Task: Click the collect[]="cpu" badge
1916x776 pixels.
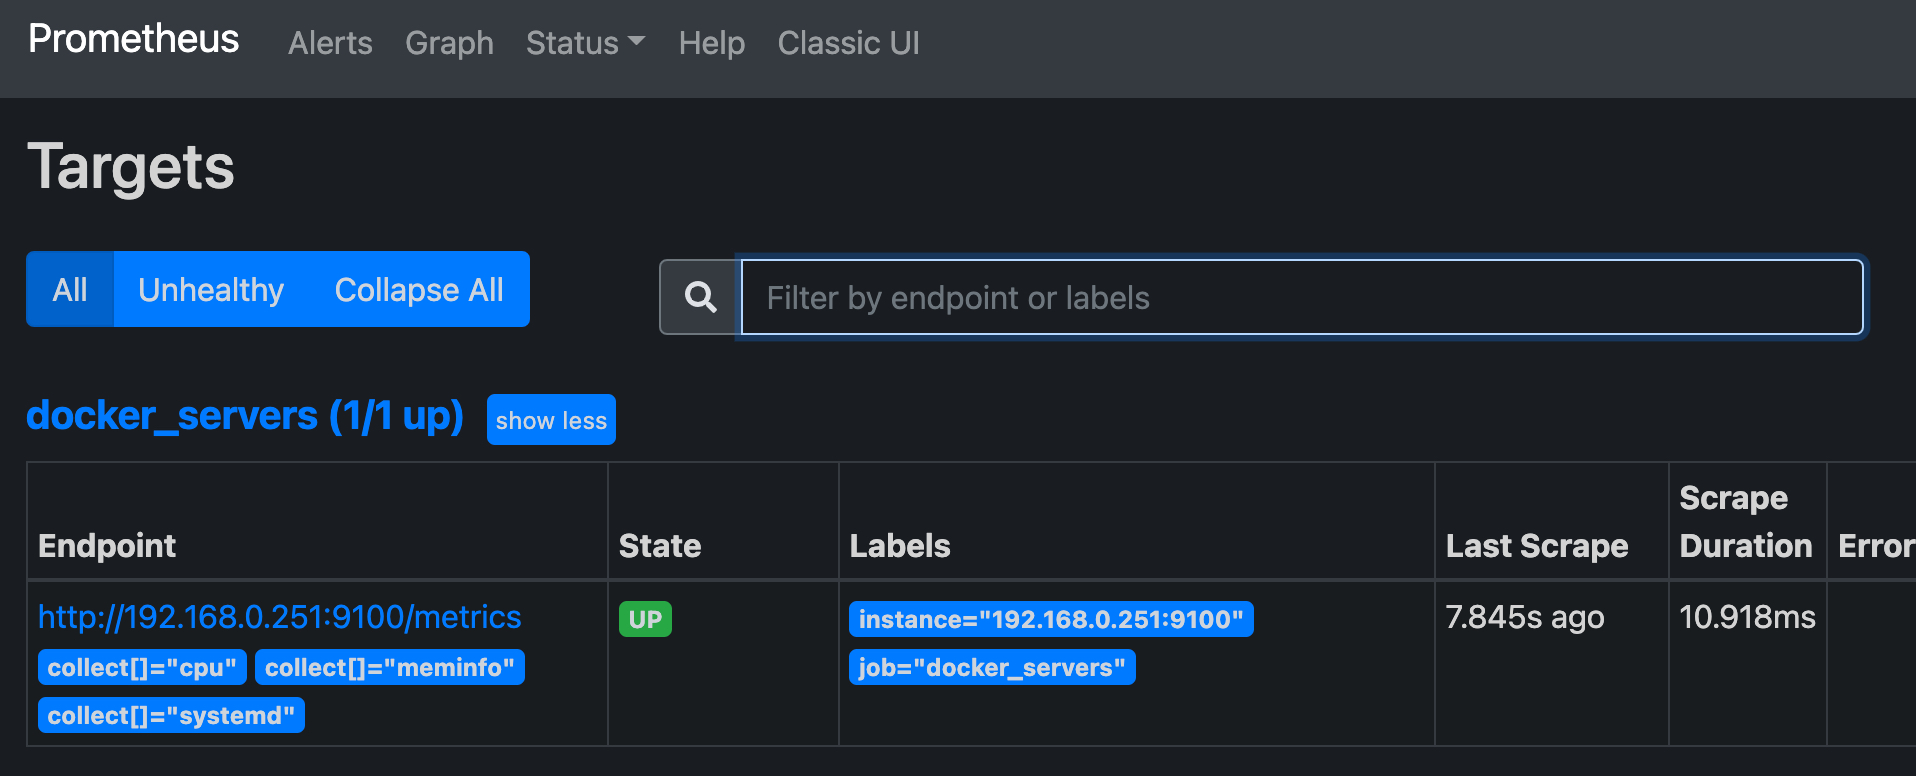Action: point(142,667)
